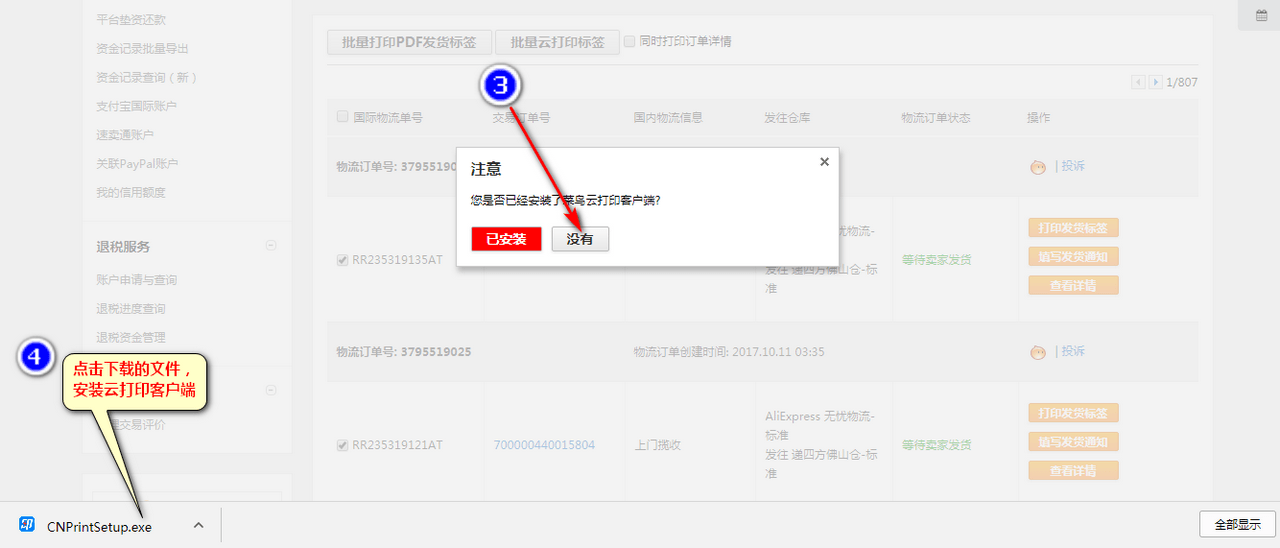Viewport: 1280px width, 548px height.
Task: Click the 等待卖家发货 status for RR235319121AT
Action: click(x=936, y=445)
